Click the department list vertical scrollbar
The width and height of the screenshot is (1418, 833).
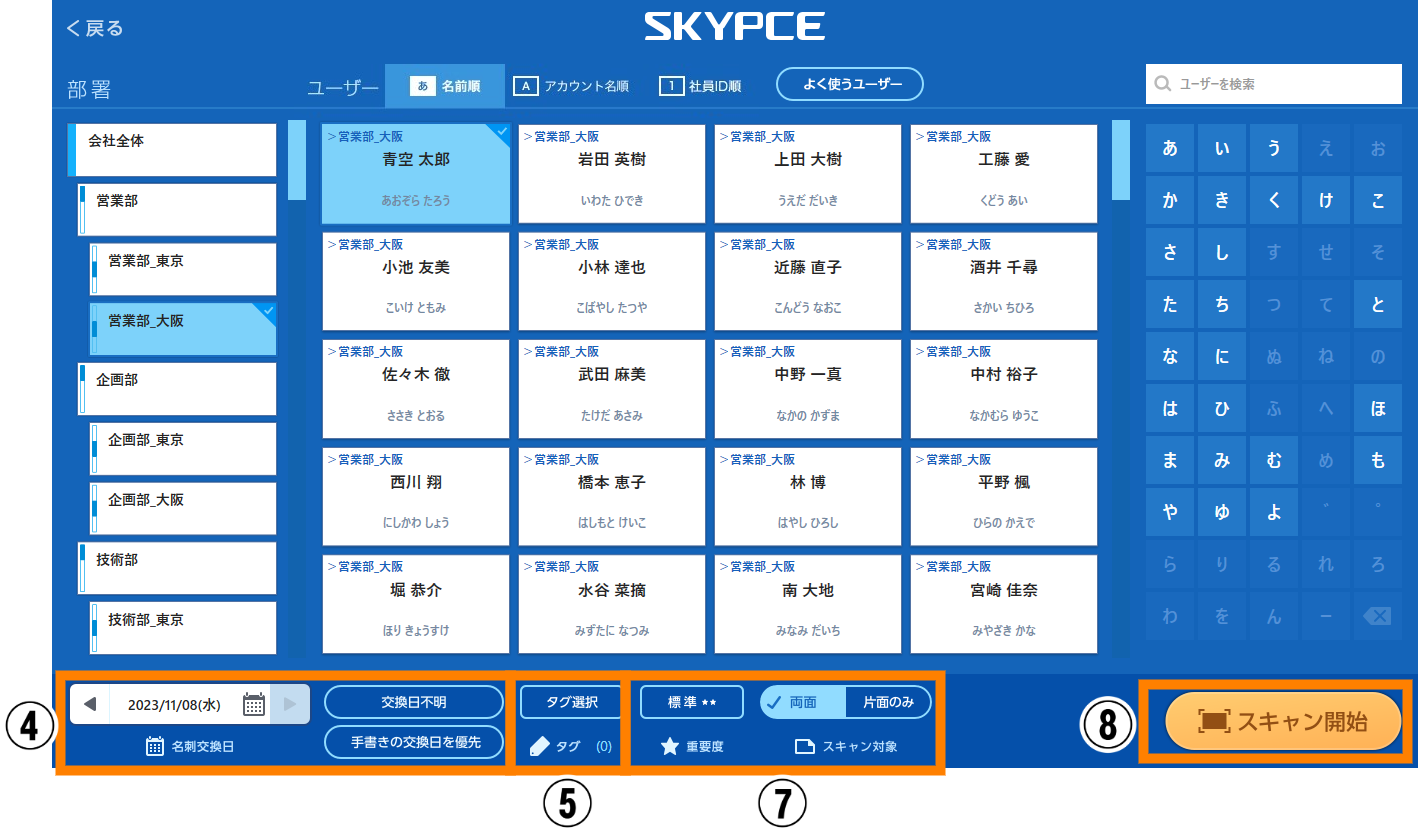(x=297, y=160)
